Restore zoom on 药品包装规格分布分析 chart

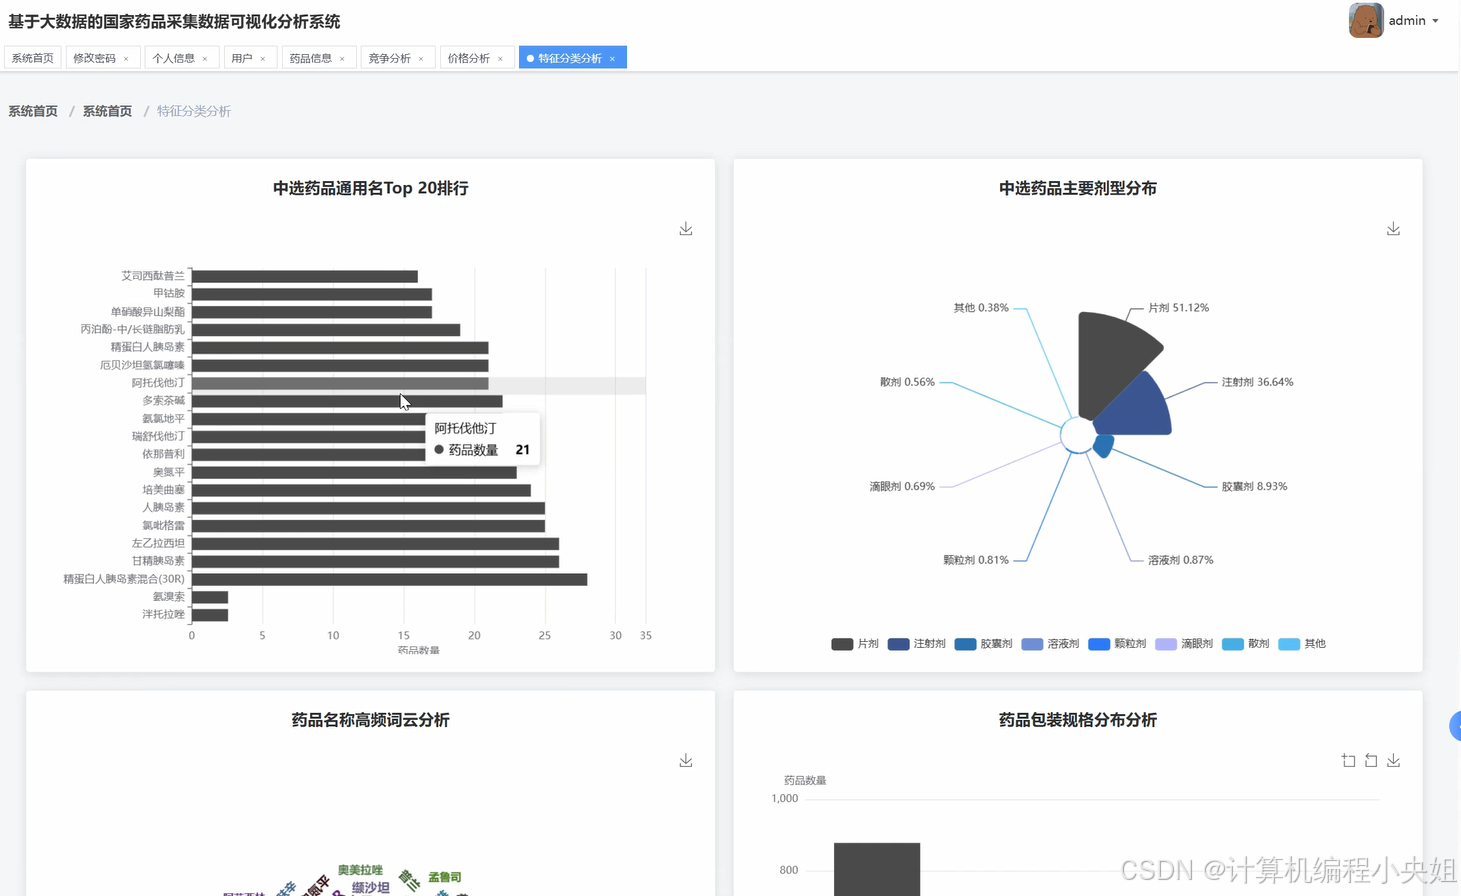click(x=1371, y=761)
